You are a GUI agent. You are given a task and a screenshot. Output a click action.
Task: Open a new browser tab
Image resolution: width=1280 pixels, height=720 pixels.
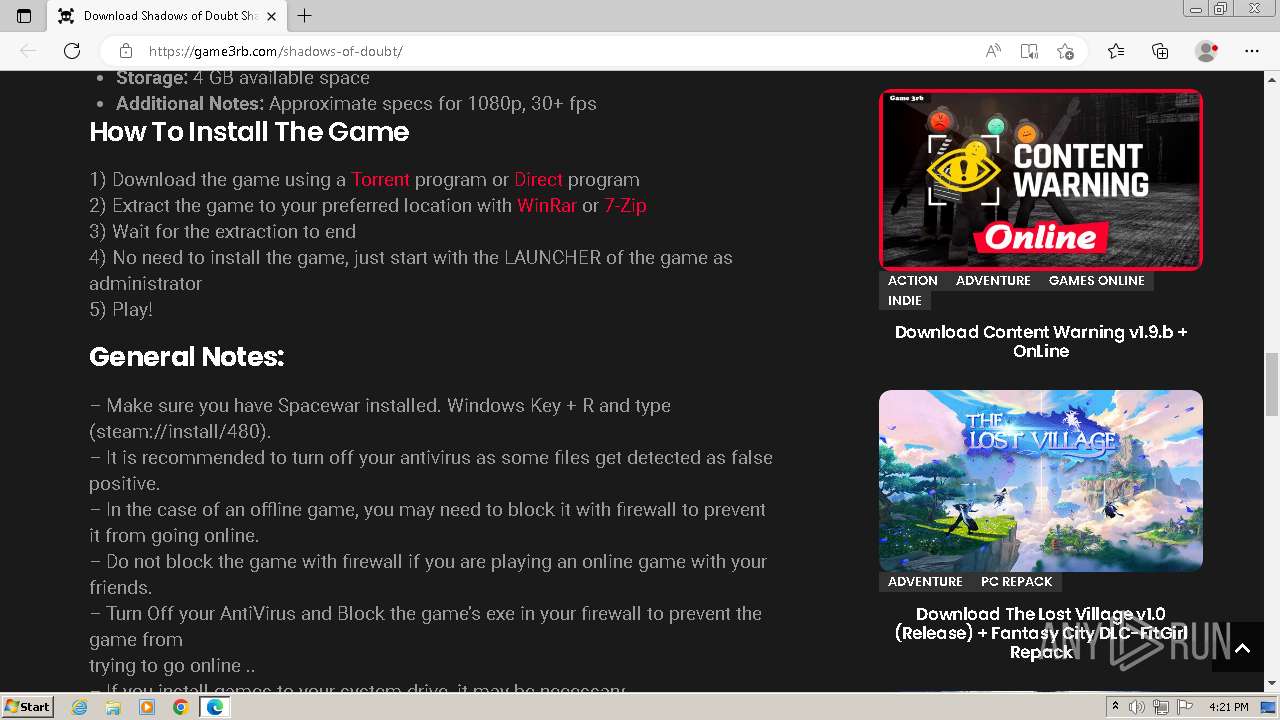tap(305, 15)
